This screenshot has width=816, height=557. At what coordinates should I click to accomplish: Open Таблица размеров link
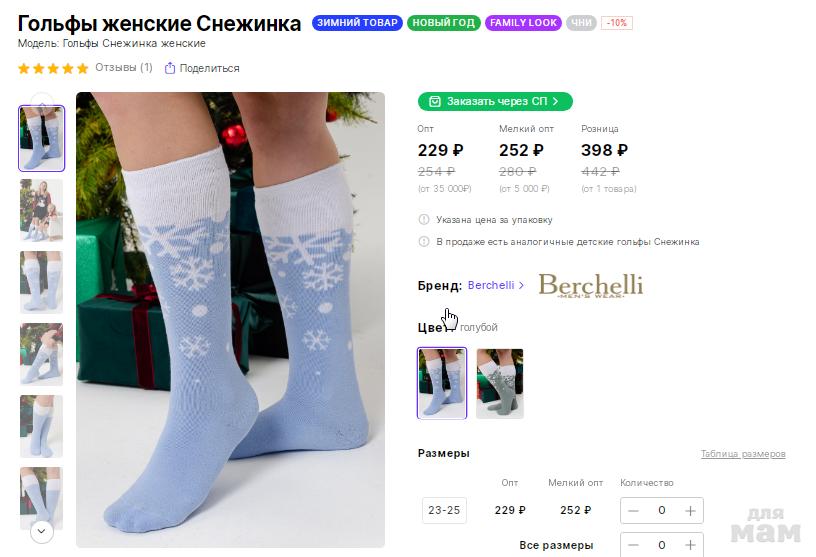coord(743,454)
